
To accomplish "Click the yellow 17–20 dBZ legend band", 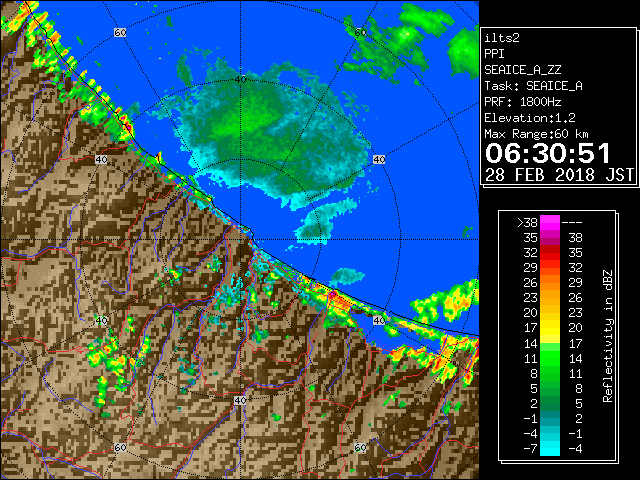I will (x=550, y=328).
